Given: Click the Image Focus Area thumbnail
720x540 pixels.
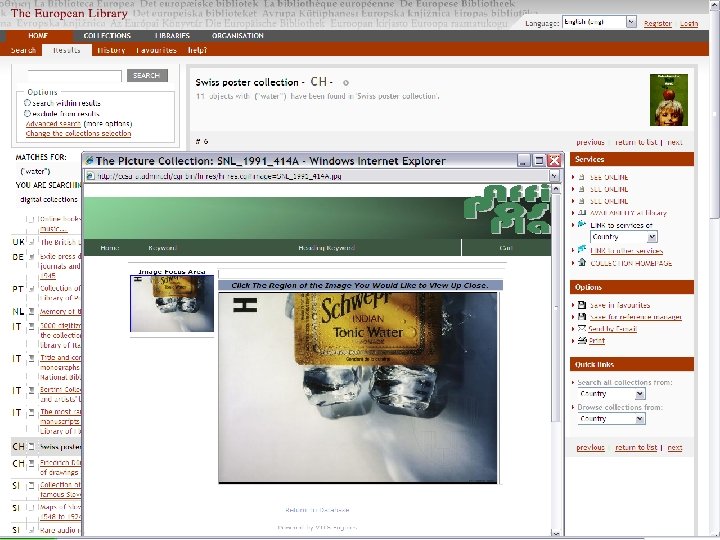Looking at the screenshot, I should [172, 303].
